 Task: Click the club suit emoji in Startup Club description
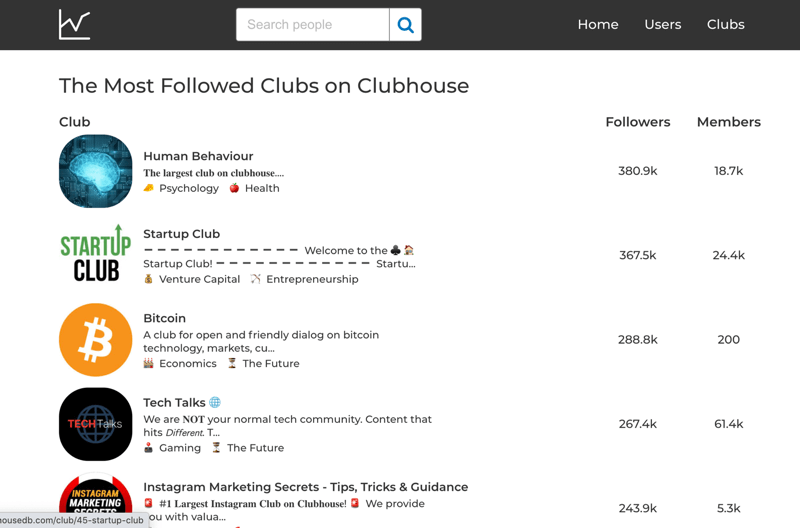tap(395, 250)
